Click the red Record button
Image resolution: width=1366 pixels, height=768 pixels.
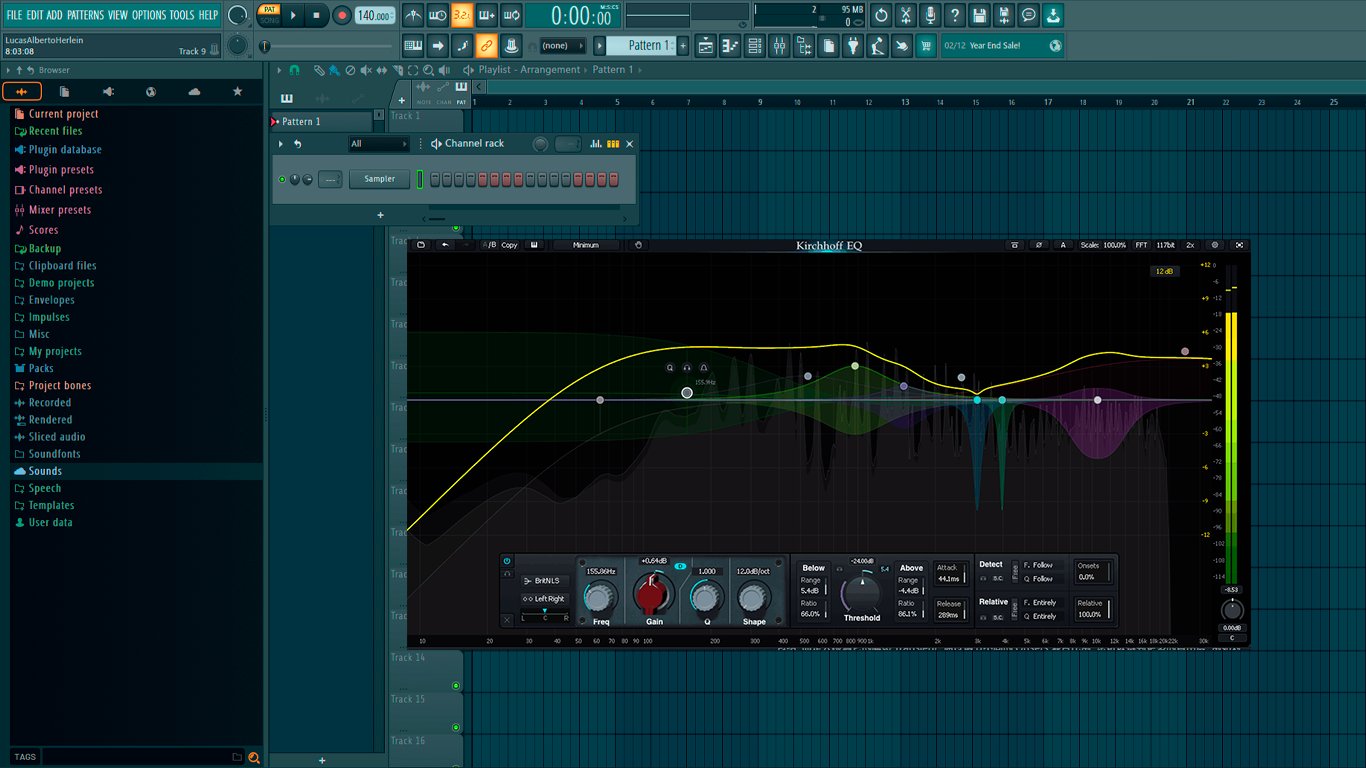click(x=342, y=15)
